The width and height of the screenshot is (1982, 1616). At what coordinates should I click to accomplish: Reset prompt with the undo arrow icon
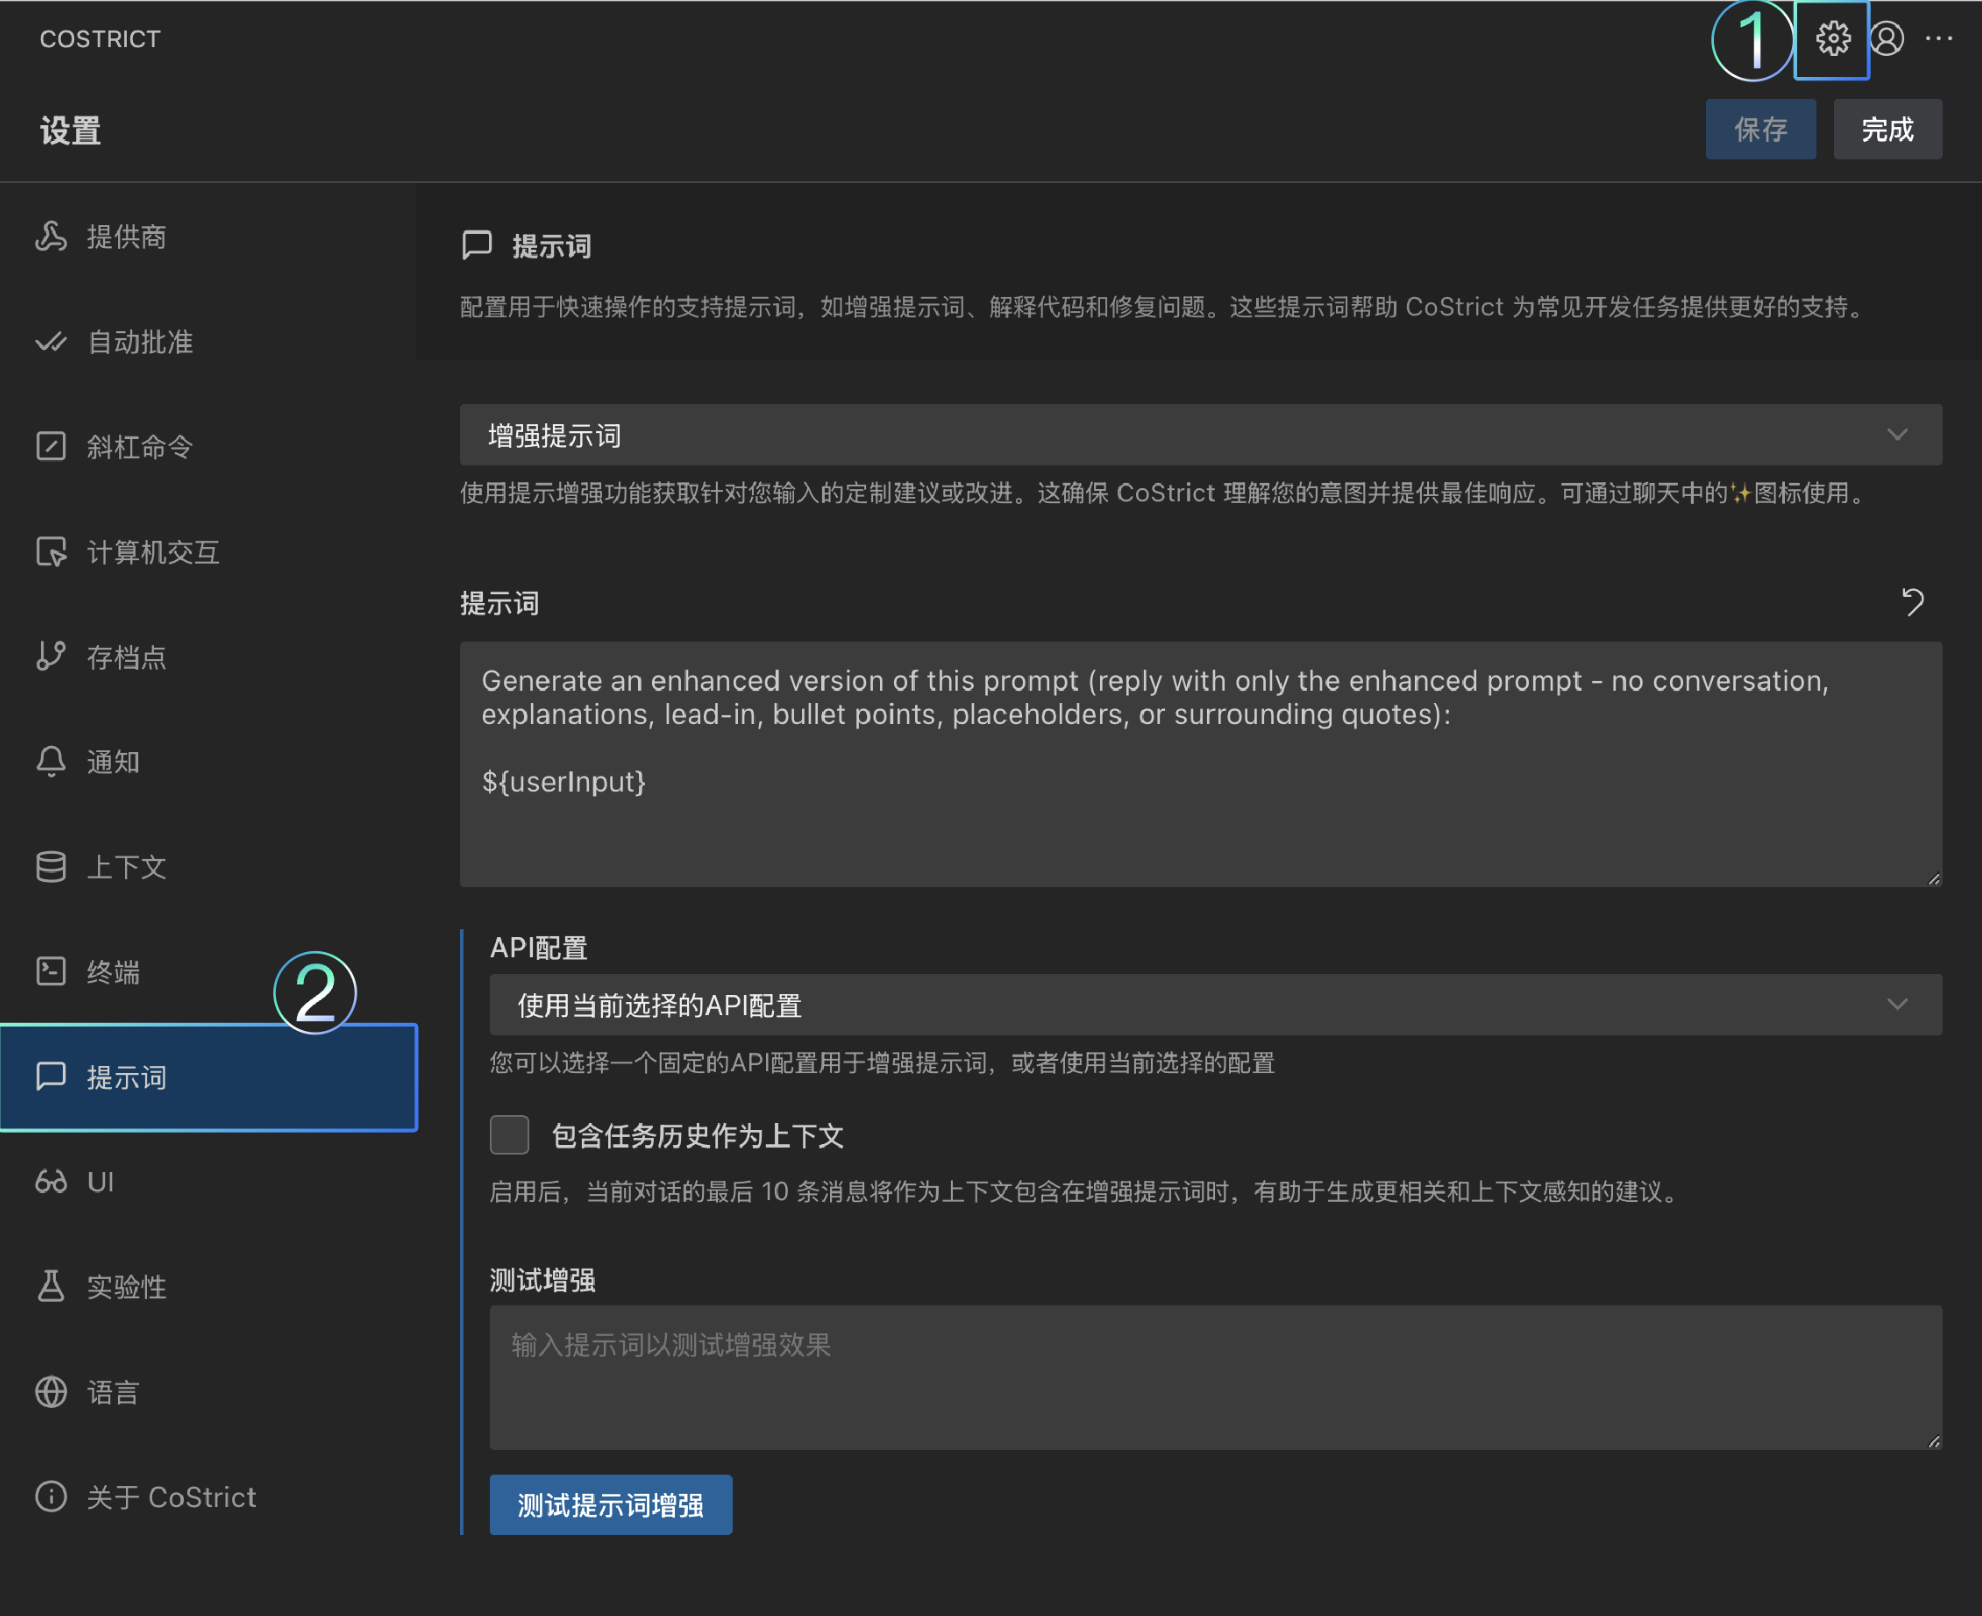1912,602
